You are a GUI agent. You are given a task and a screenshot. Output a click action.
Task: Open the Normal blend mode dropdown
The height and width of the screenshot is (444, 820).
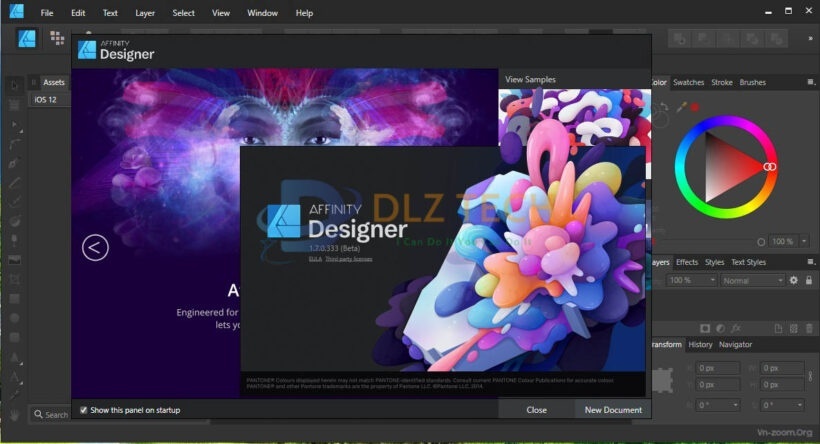pyautogui.click(x=752, y=280)
